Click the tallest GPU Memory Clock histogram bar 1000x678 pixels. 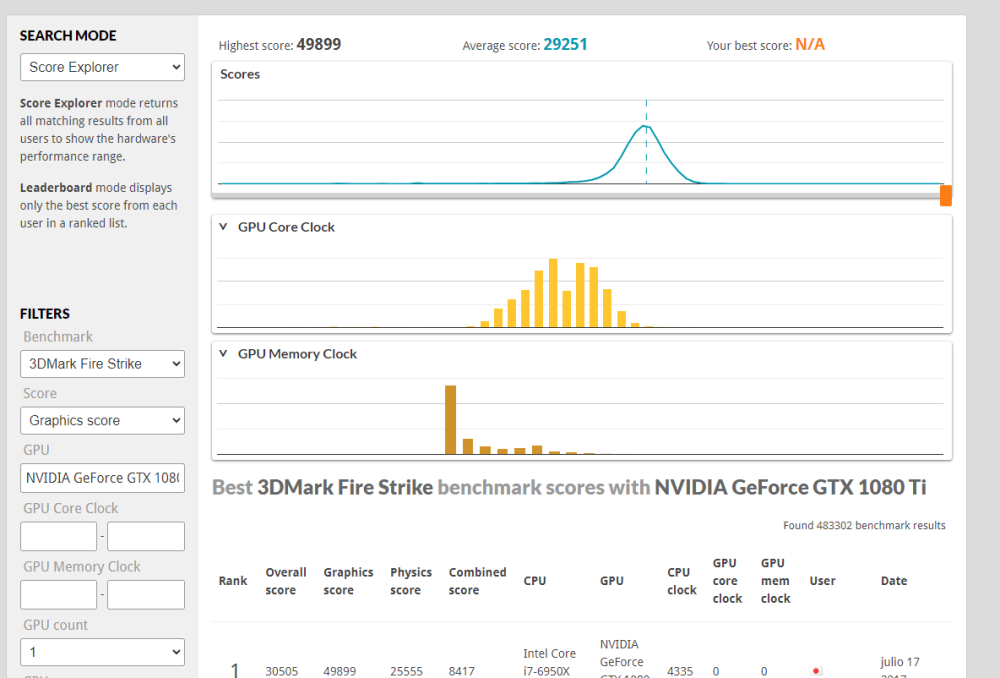450,420
